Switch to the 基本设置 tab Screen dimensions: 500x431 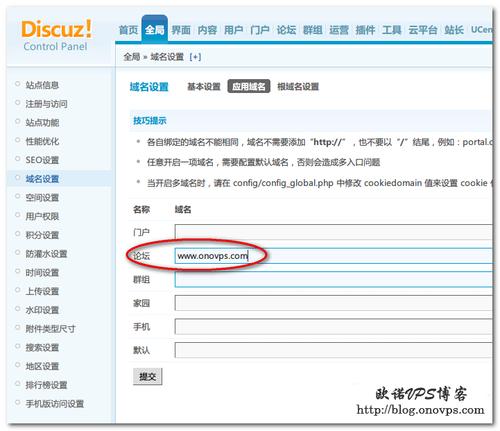[x=204, y=87]
